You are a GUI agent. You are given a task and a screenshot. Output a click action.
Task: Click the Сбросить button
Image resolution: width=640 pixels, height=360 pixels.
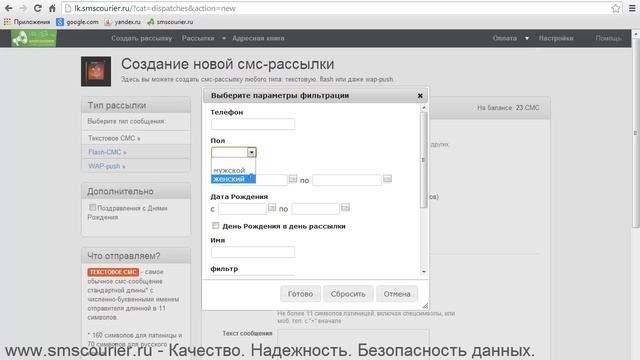click(348, 294)
